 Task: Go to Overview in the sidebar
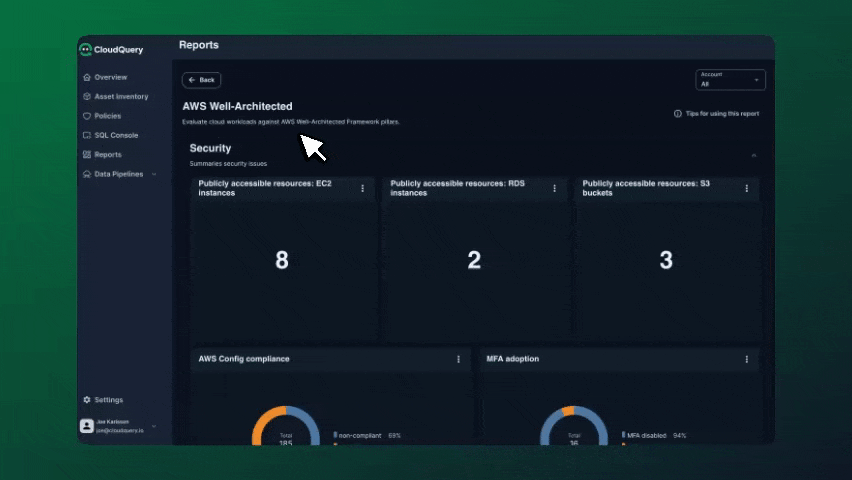[110, 77]
